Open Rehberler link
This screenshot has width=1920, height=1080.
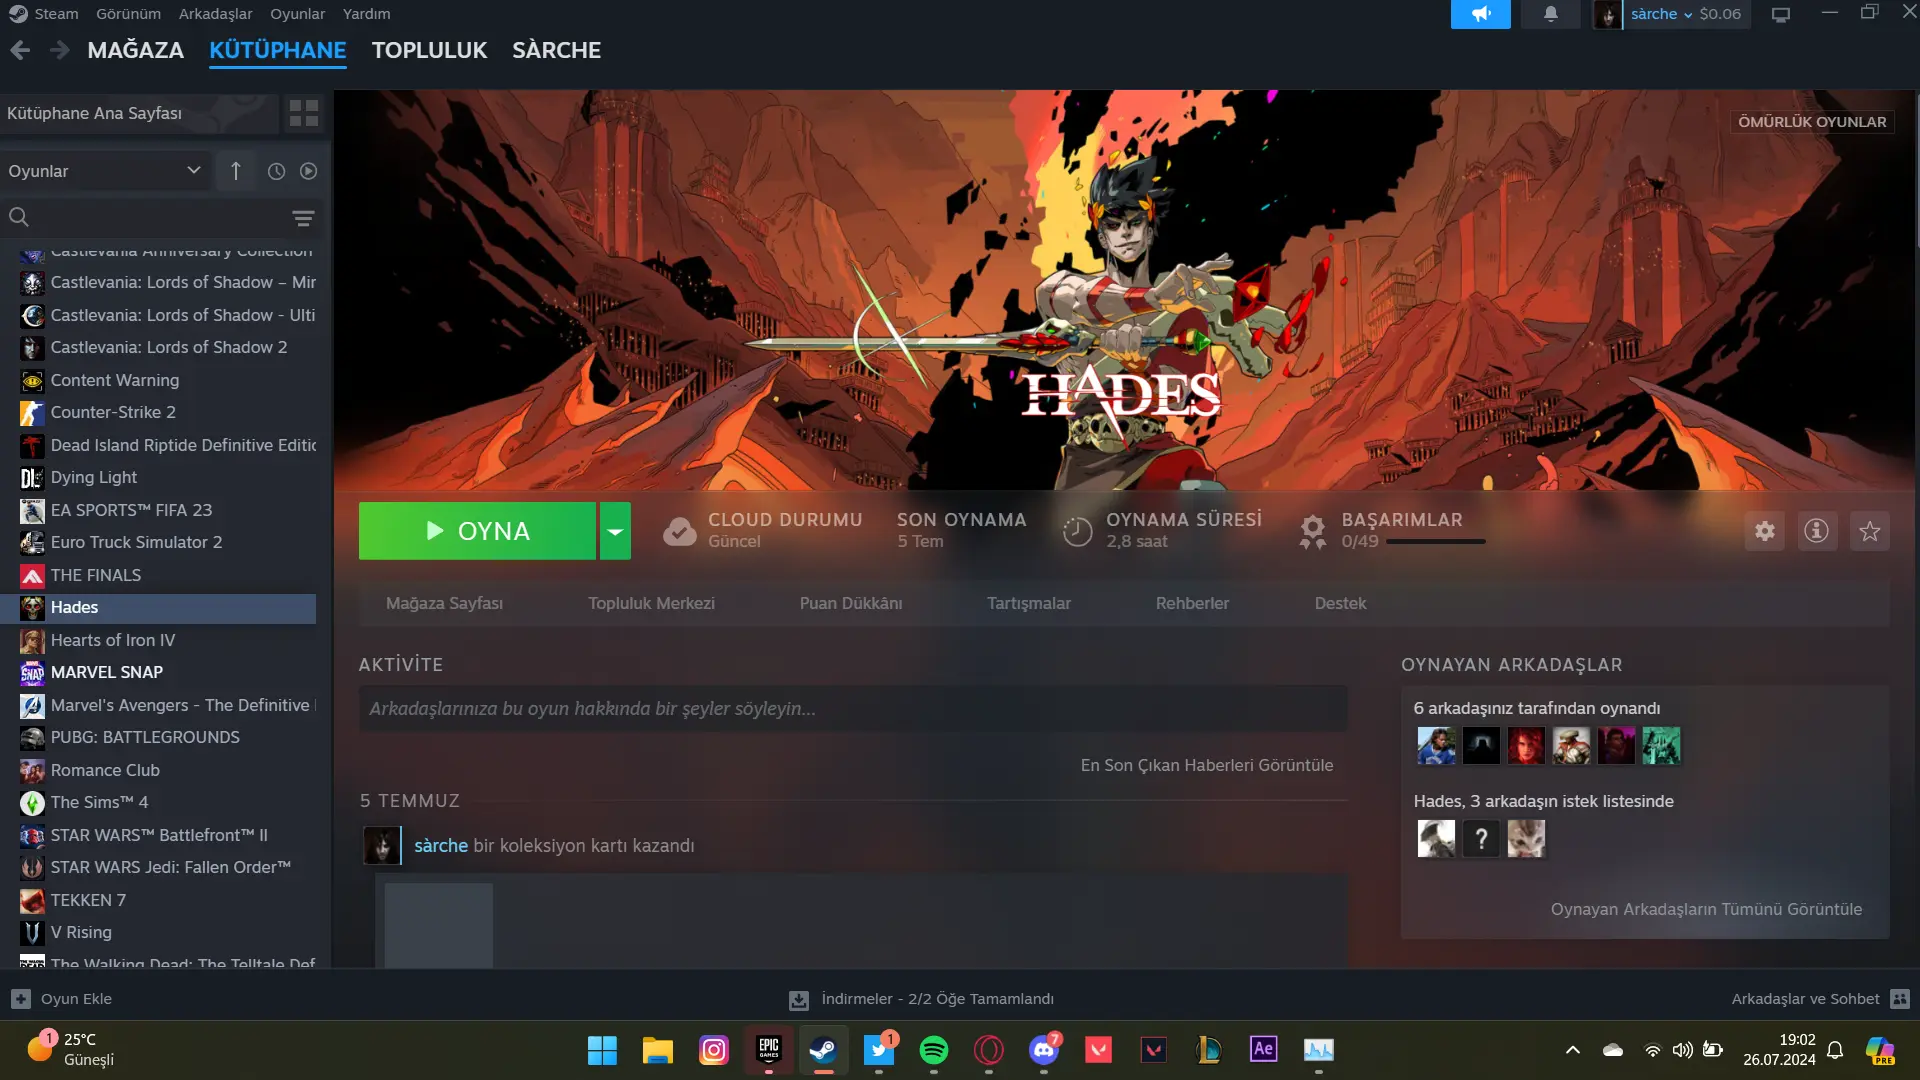(x=1192, y=603)
